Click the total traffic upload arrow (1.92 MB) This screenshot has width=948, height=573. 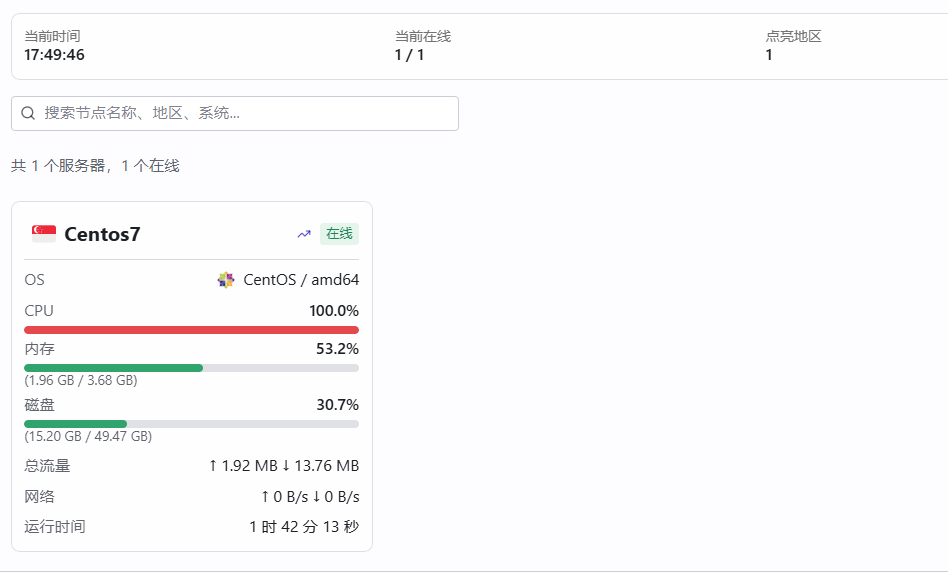pos(213,466)
